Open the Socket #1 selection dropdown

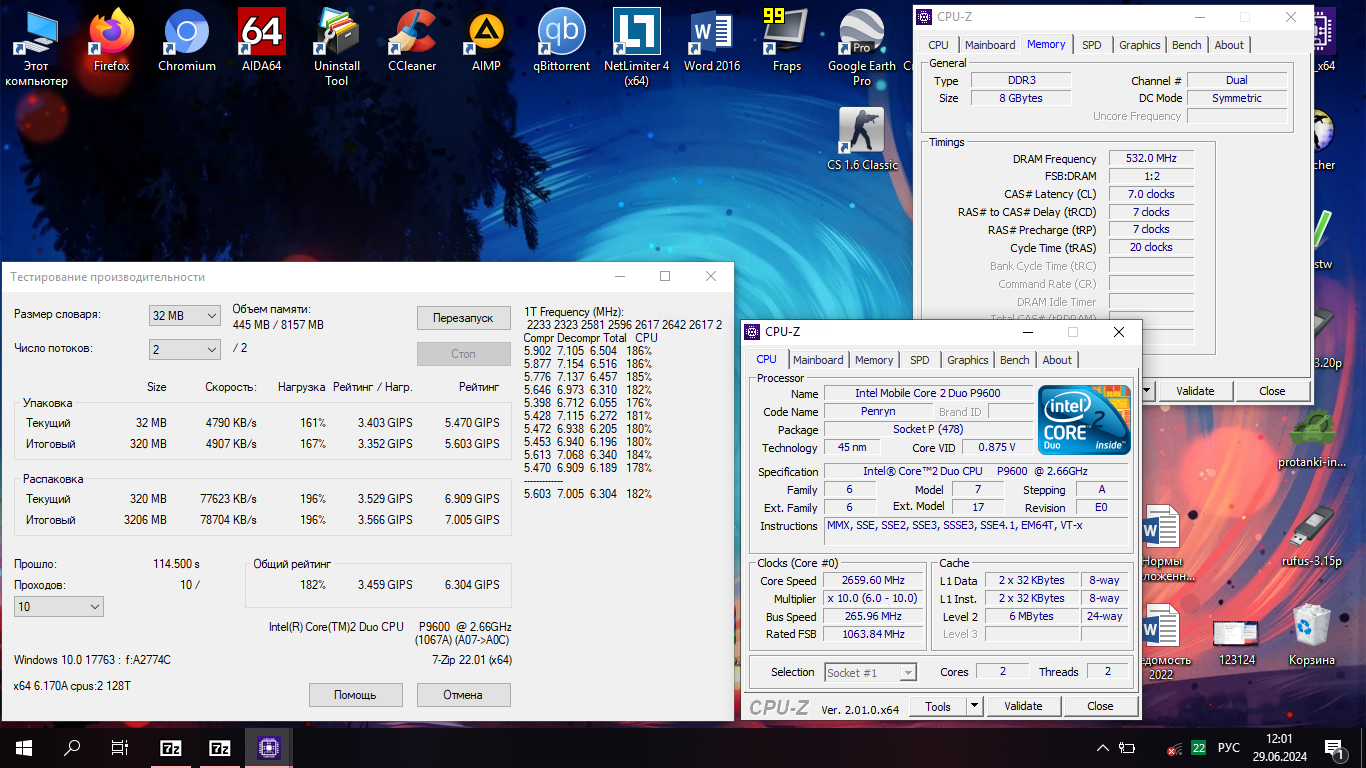pyautogui.click(x=870, y=673)
